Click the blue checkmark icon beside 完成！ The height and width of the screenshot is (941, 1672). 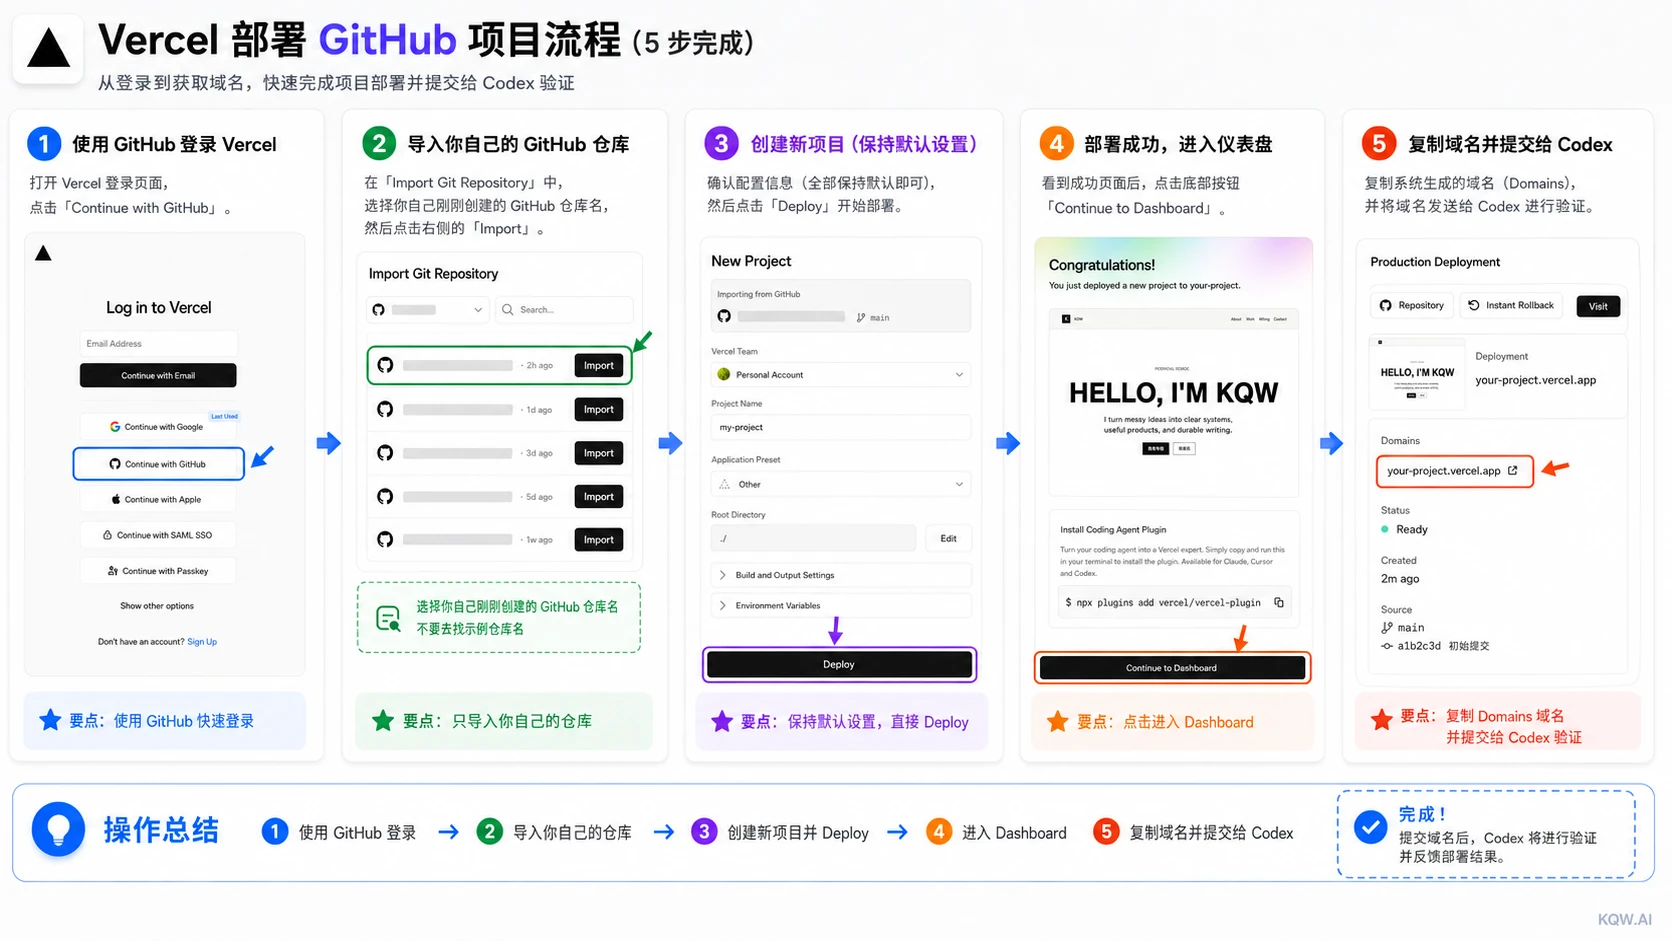[1370, 827]
